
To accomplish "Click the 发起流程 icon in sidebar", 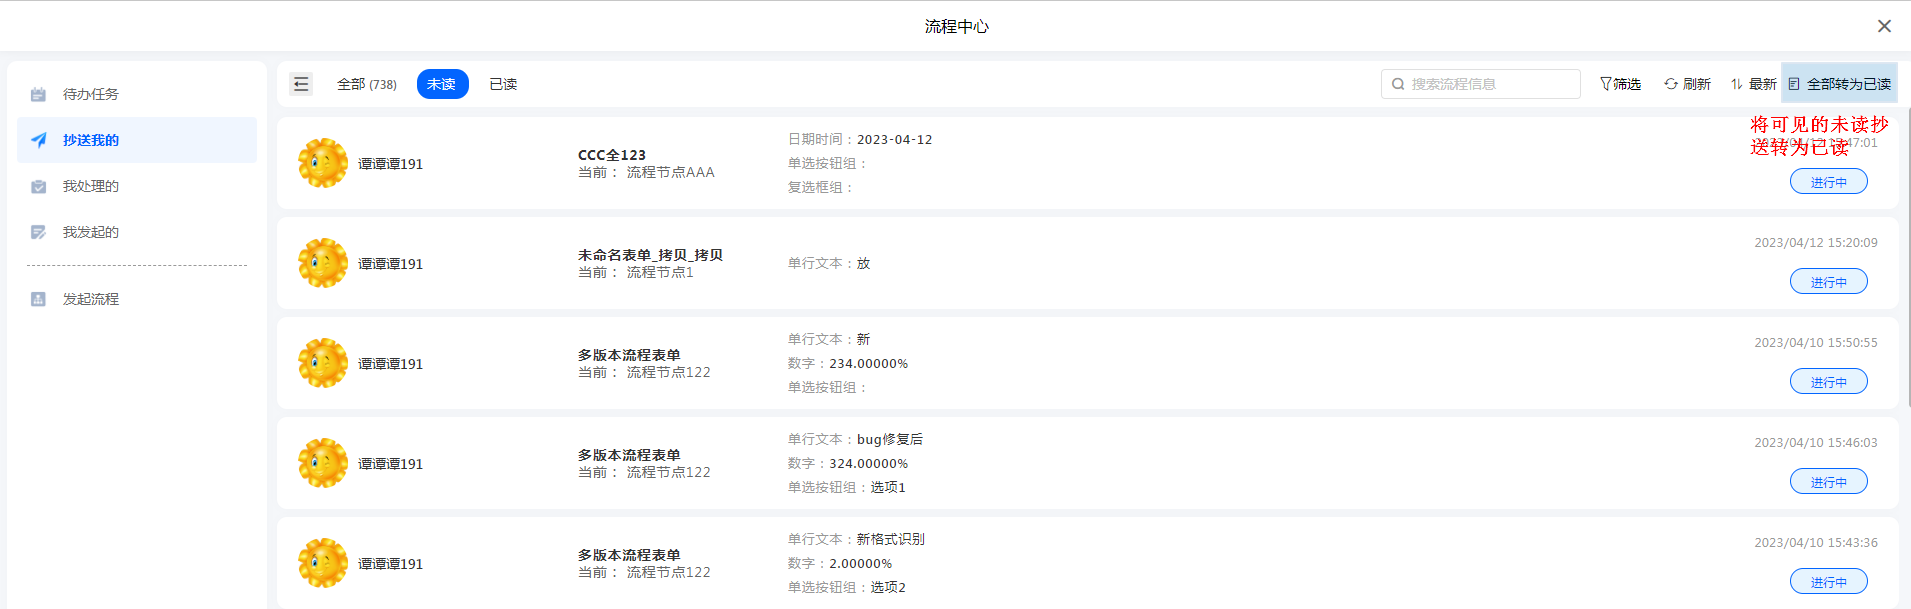I will coord(39,299).
